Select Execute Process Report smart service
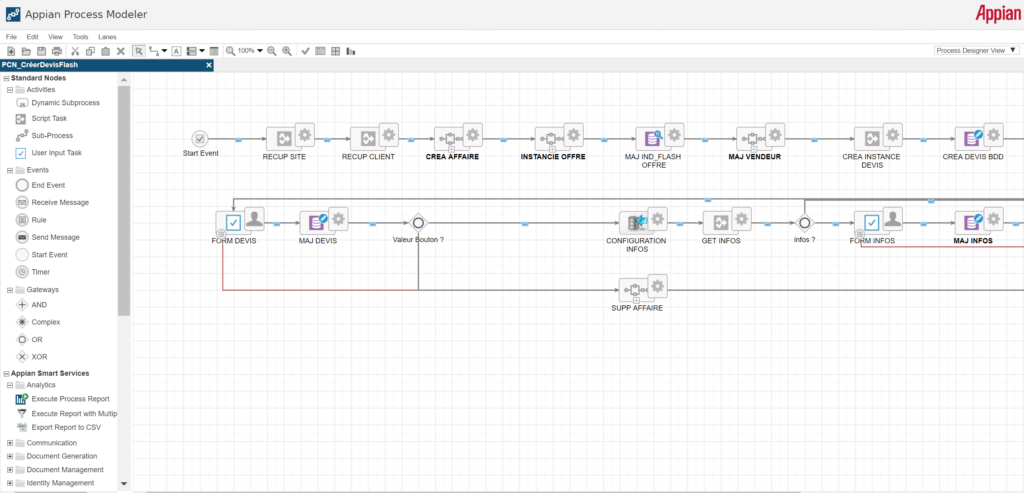The height and width of the screenshot is (493, 1024). (x=62, y=398)
